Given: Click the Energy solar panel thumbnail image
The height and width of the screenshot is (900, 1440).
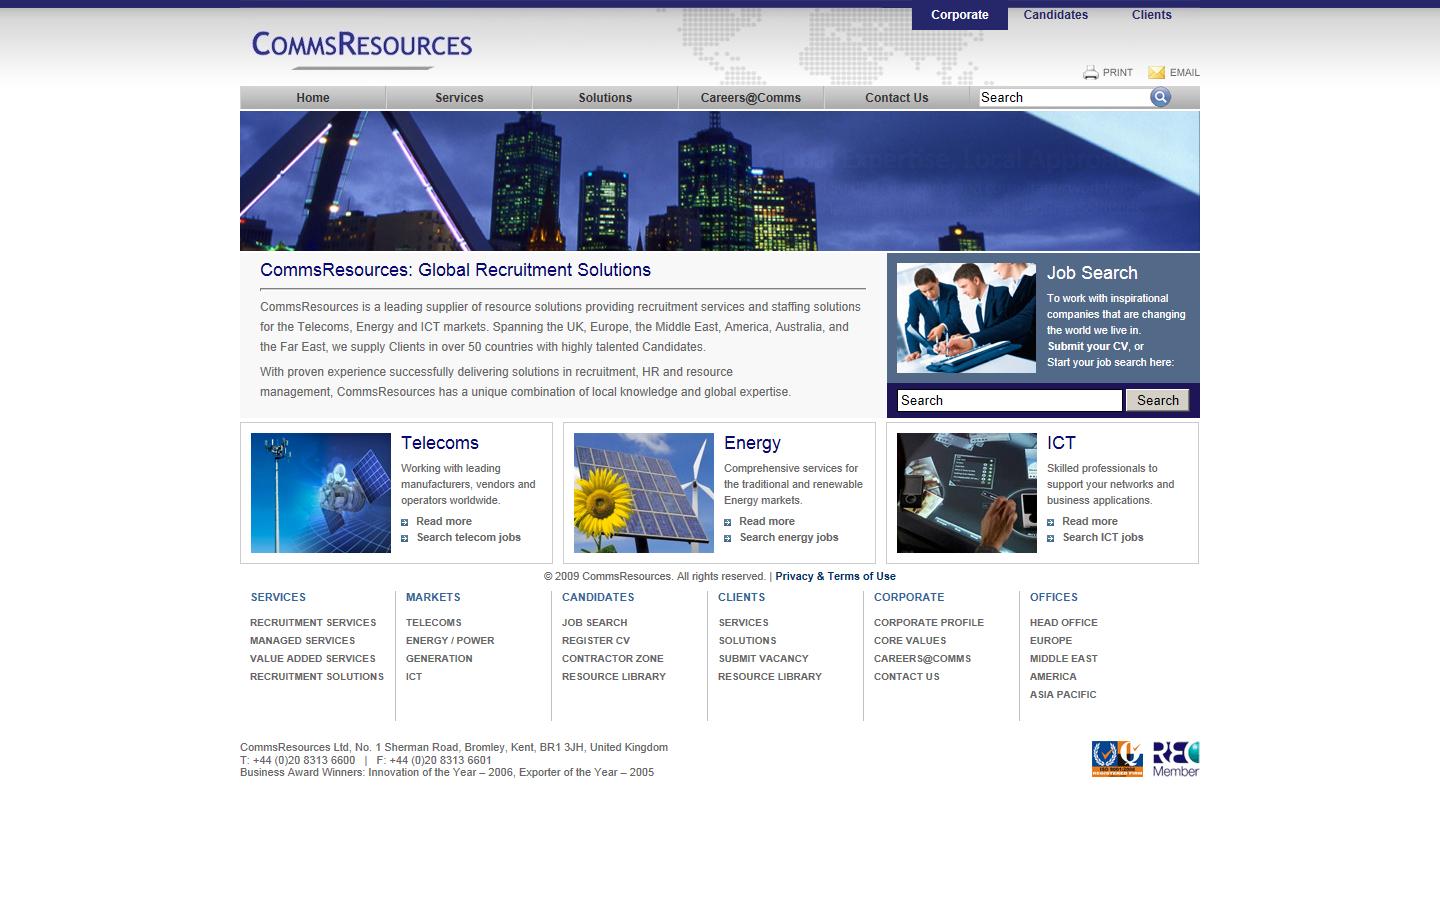Looking at the screenshot, I should 642,492.
